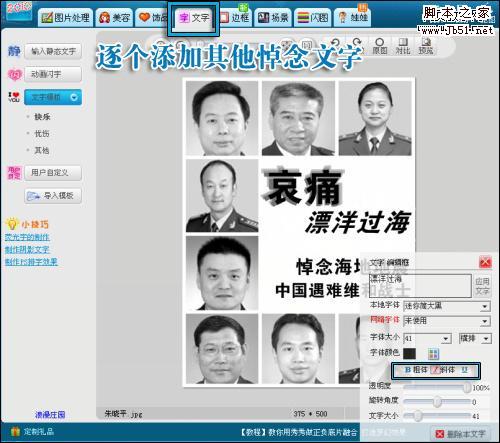Click the 应用文字 button
Screen dimensions: 500x443
[482, 286]
